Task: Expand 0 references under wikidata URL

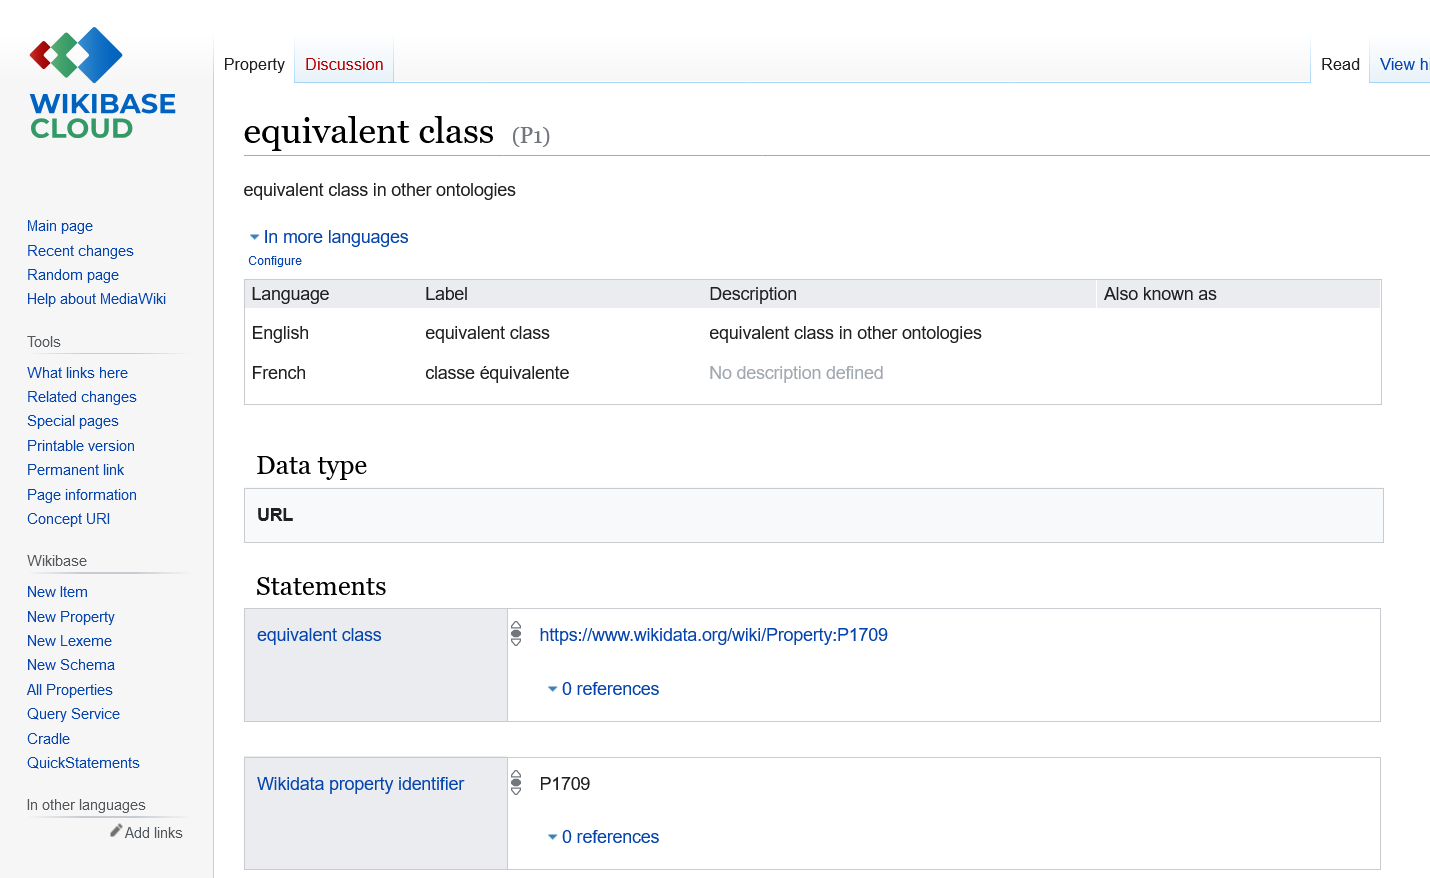Action: coord(603,689)
